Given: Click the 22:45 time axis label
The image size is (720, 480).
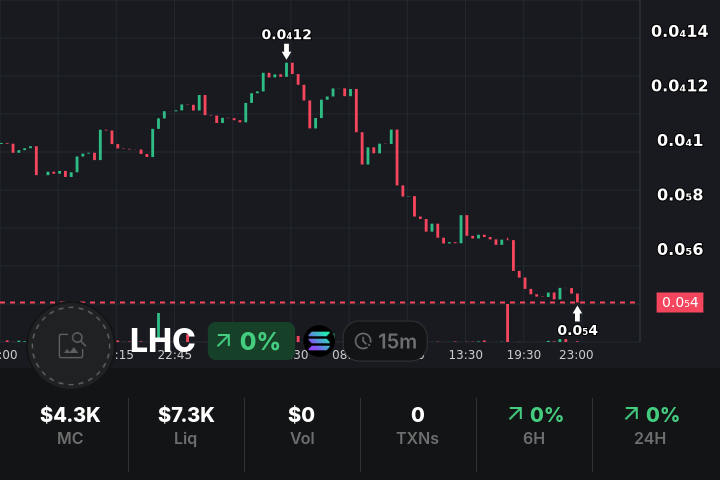Looking at the screenshot, I should [x=175, y=355].
